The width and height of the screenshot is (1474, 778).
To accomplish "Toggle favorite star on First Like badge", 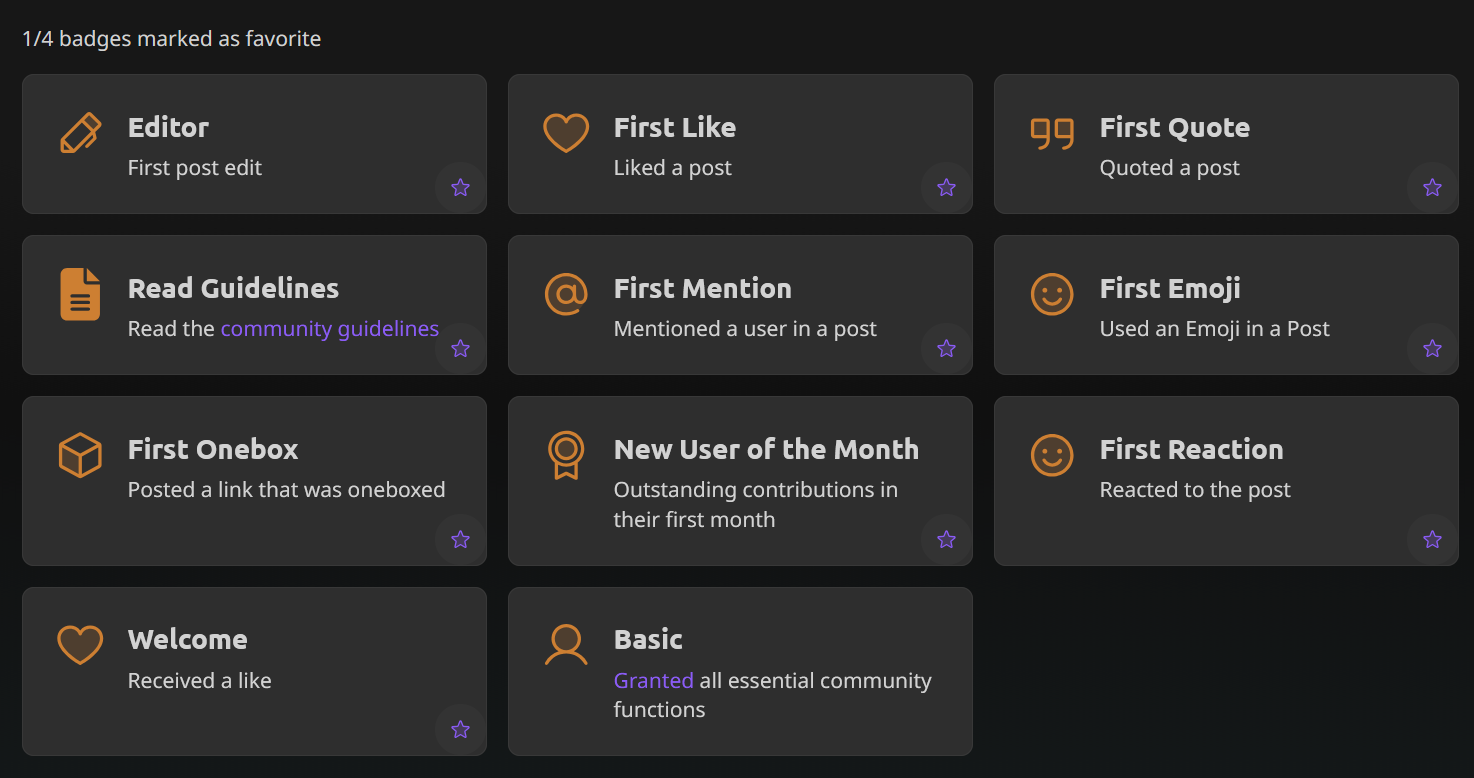I will (946, 187).
